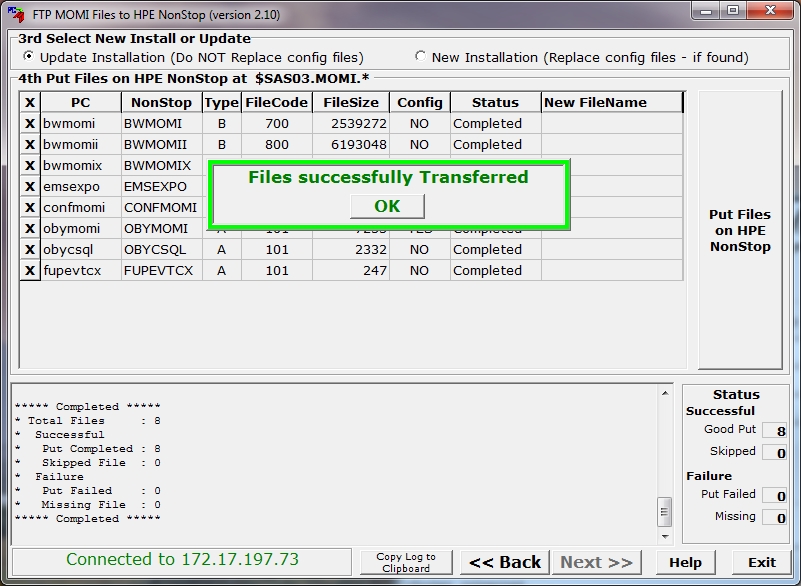Toggle the X checkbox for bwmomi row

pyautogui.click(x=30, y=124)
